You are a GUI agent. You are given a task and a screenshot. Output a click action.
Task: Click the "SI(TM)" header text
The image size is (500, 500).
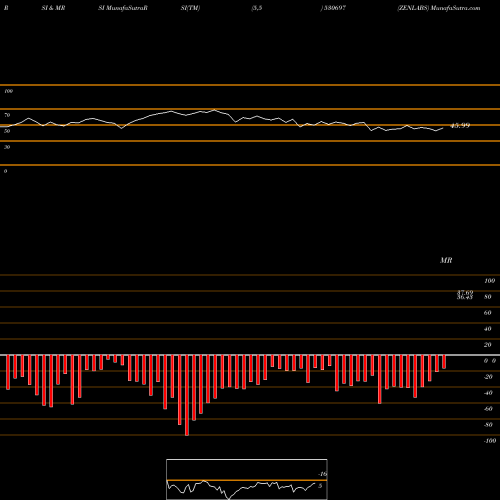click(190, 8)
